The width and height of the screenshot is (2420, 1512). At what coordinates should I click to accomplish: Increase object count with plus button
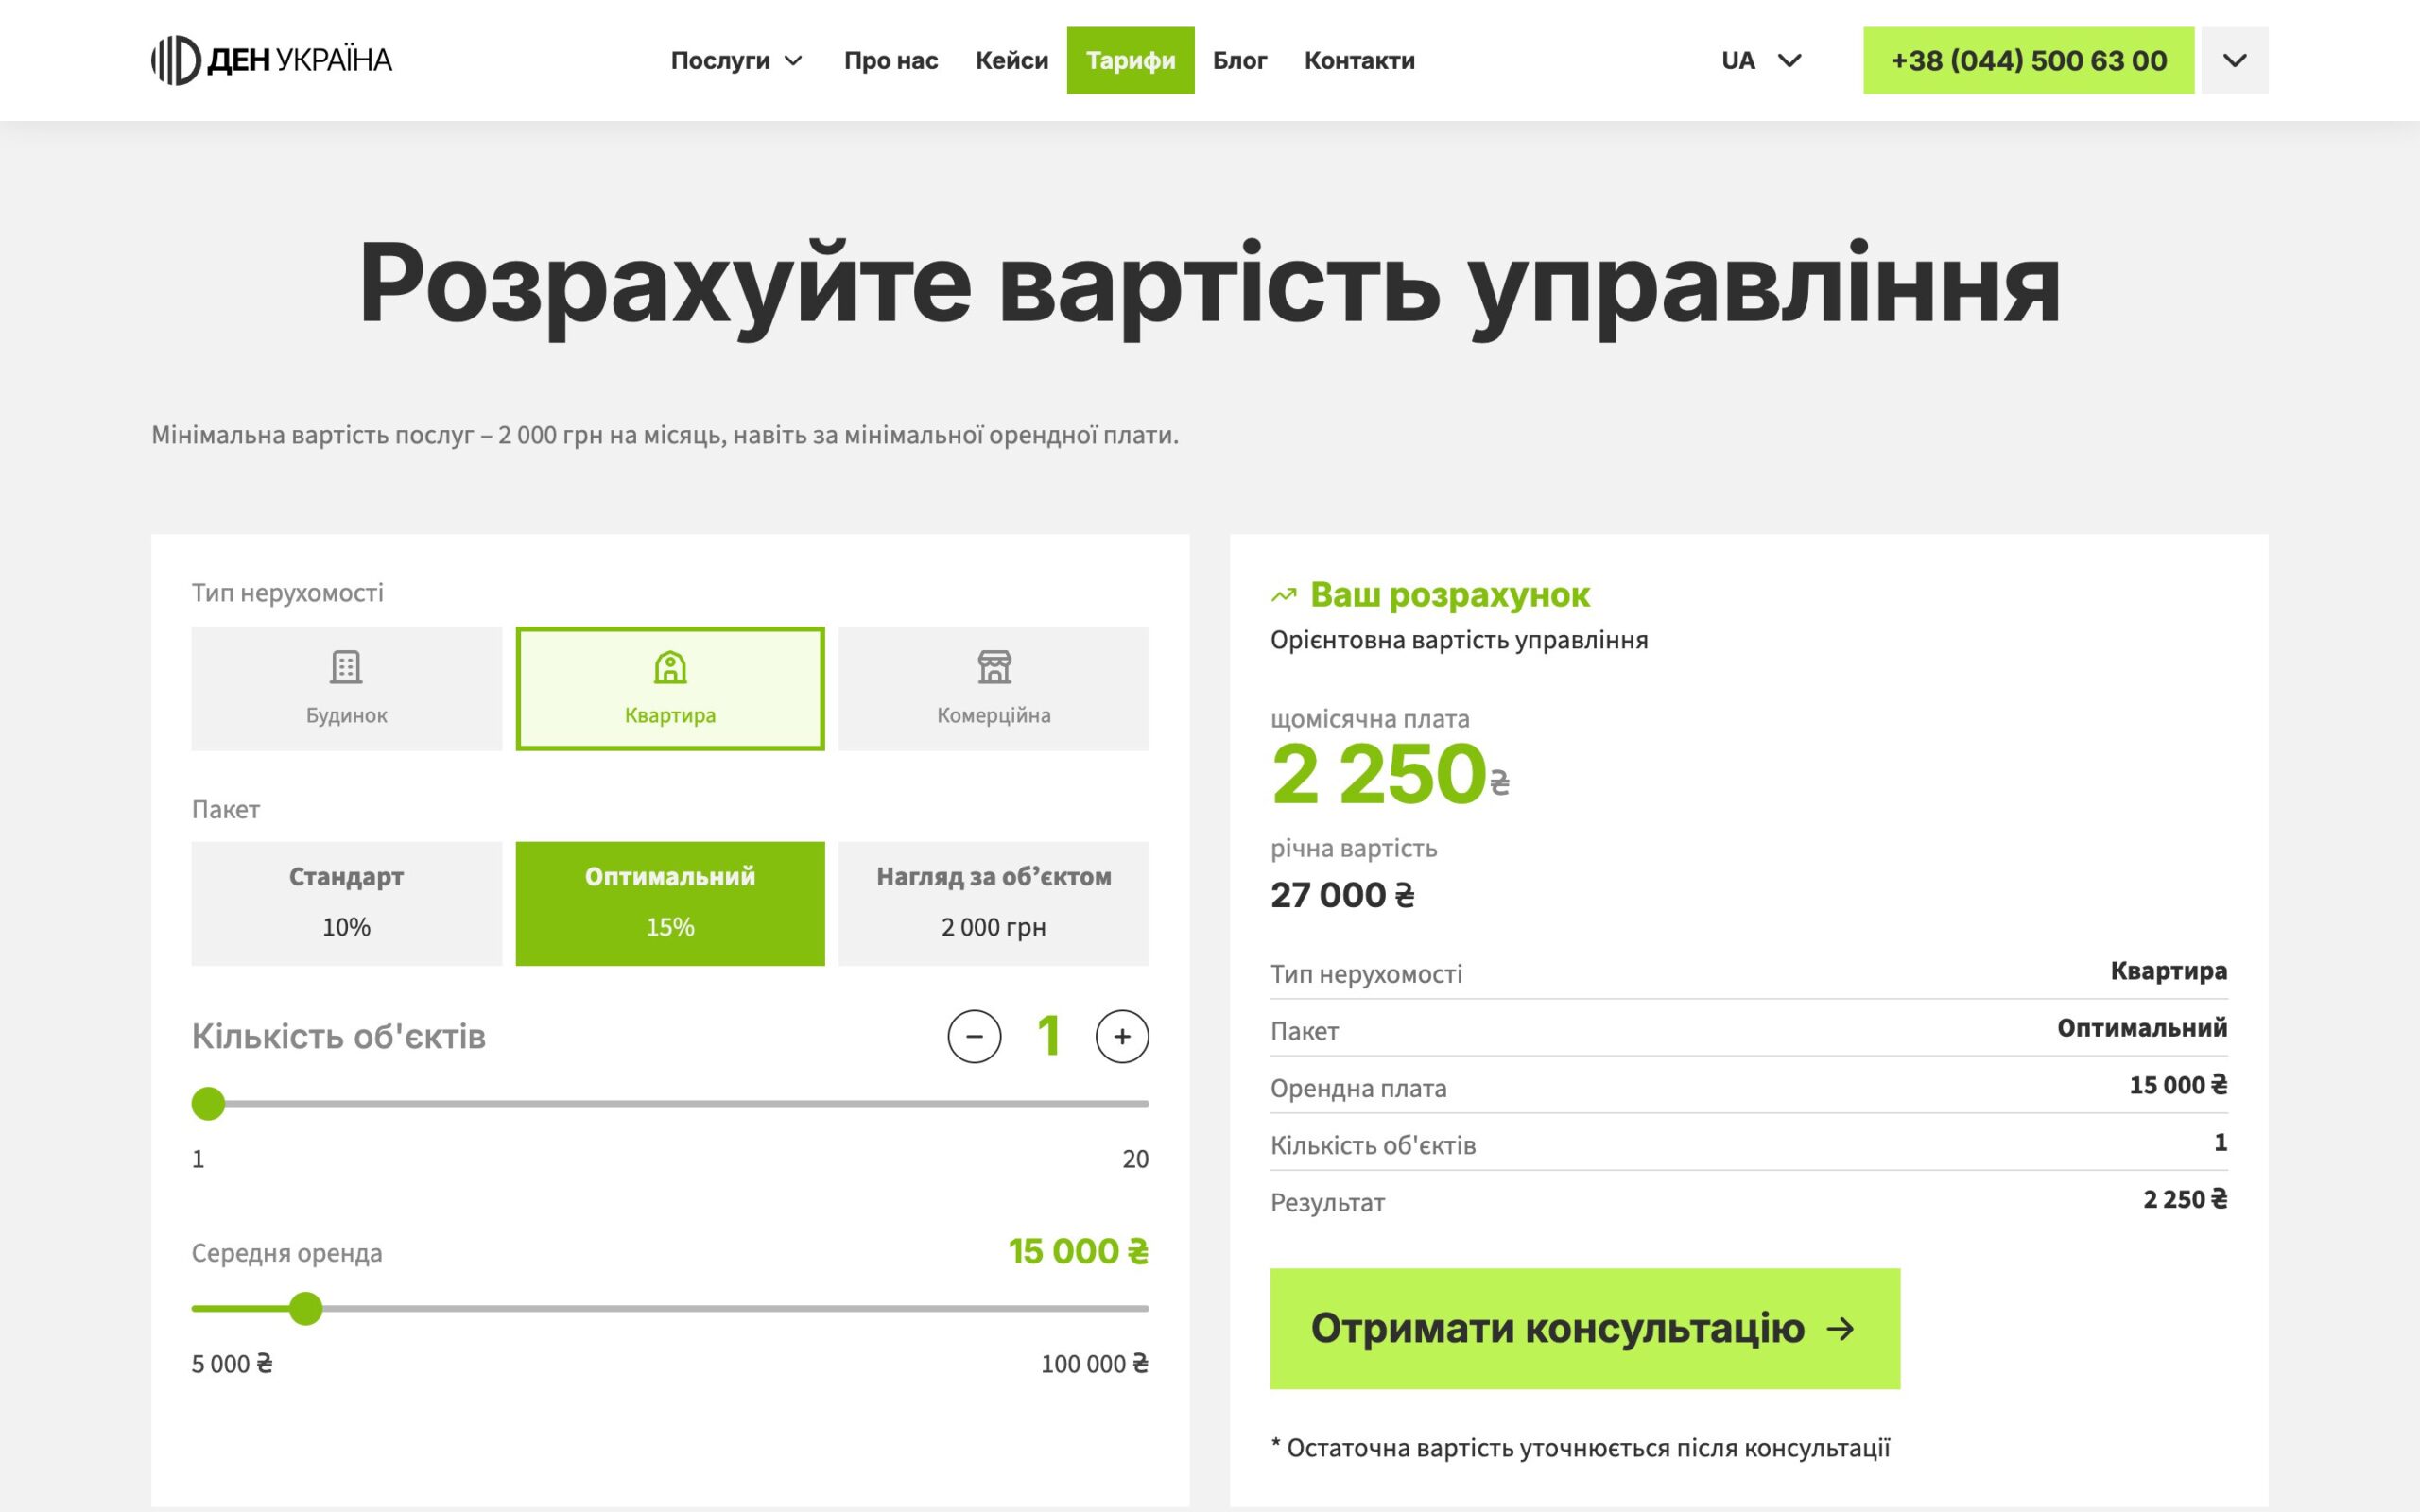point(1122,1036)
